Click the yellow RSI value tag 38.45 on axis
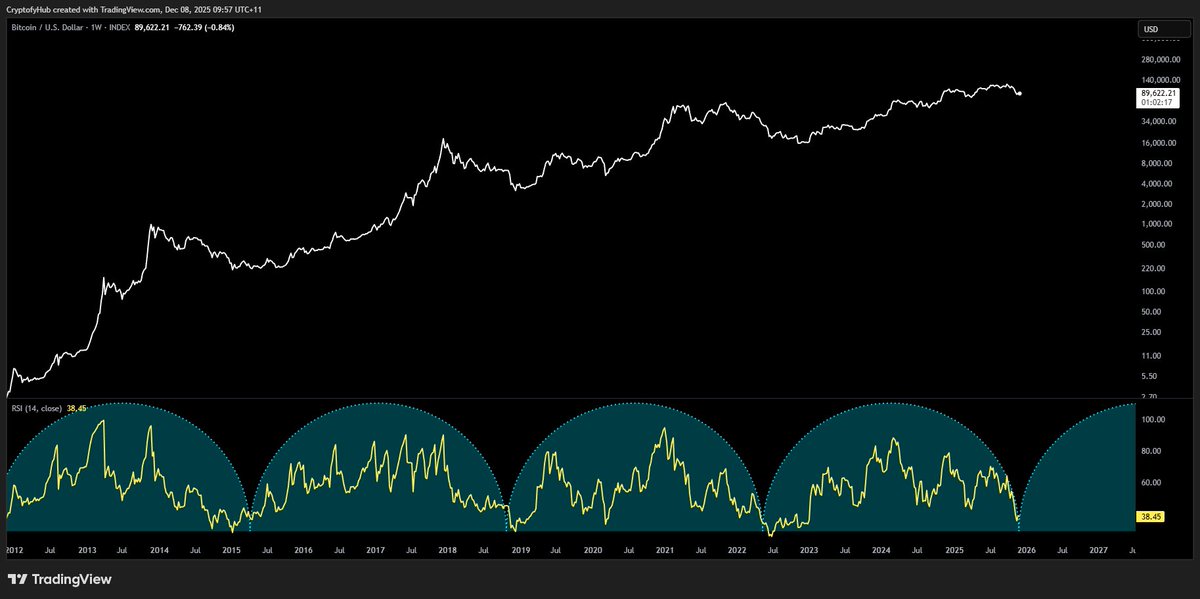 click(x=1152, y=517)
